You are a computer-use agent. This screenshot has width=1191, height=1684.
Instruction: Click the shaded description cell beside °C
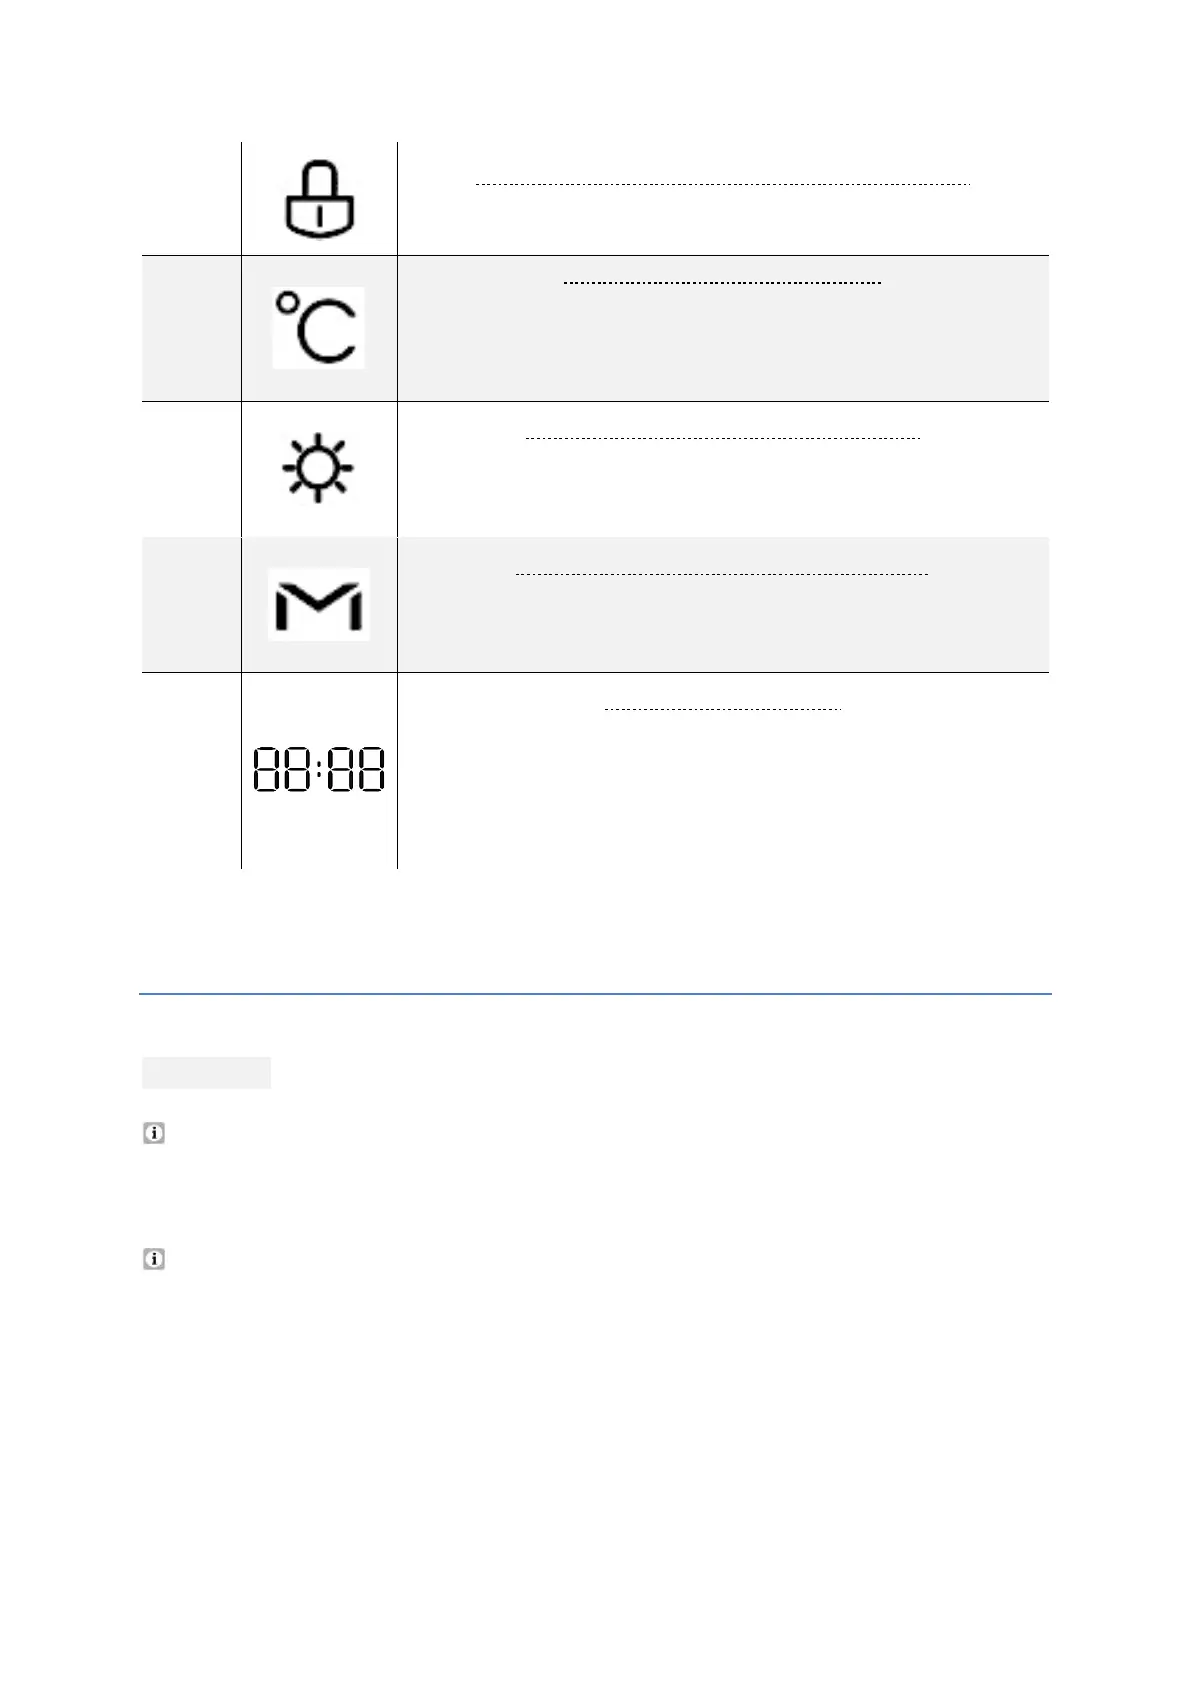tap(723, 328)
